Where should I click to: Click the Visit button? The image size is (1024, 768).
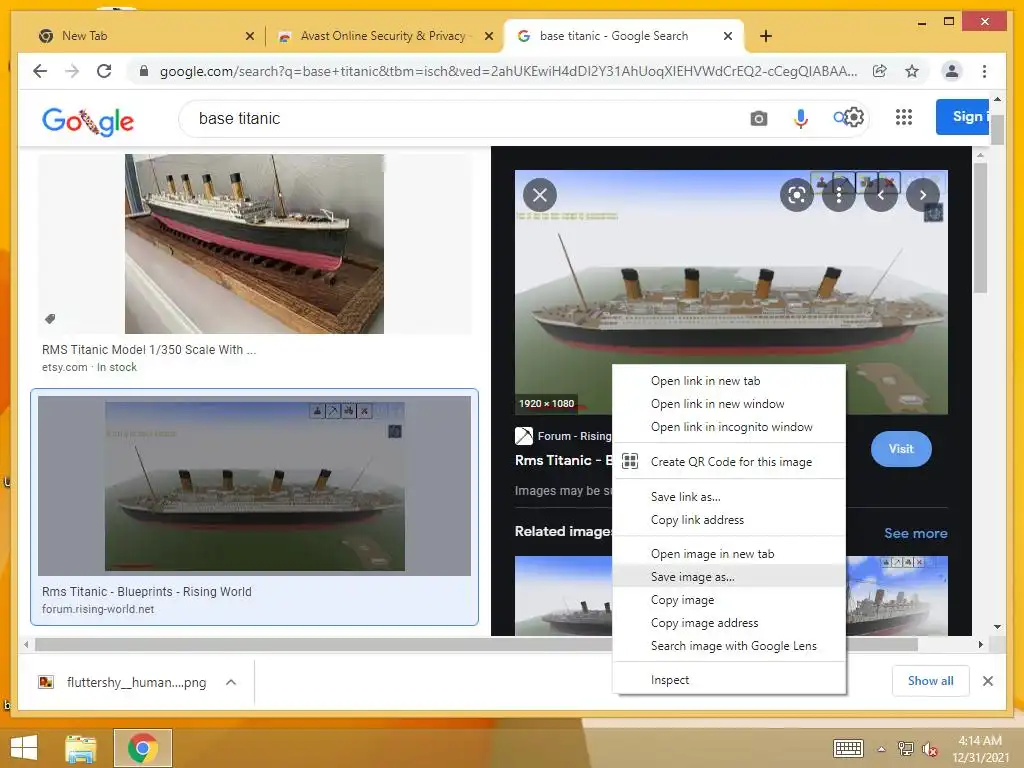tap(901, 449)
